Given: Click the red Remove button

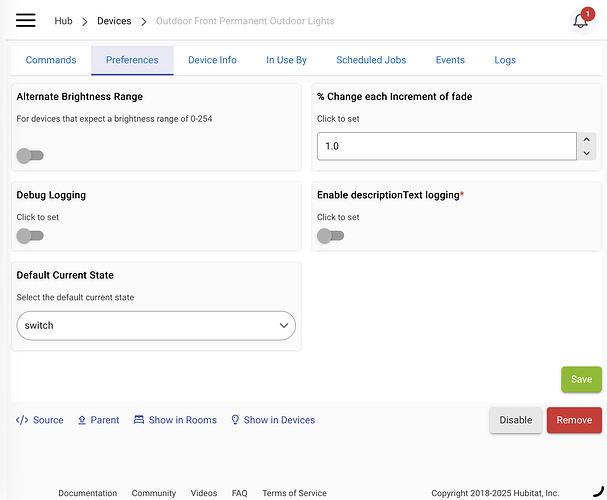Looking at the screenshot, I should [x=574, y=420].
